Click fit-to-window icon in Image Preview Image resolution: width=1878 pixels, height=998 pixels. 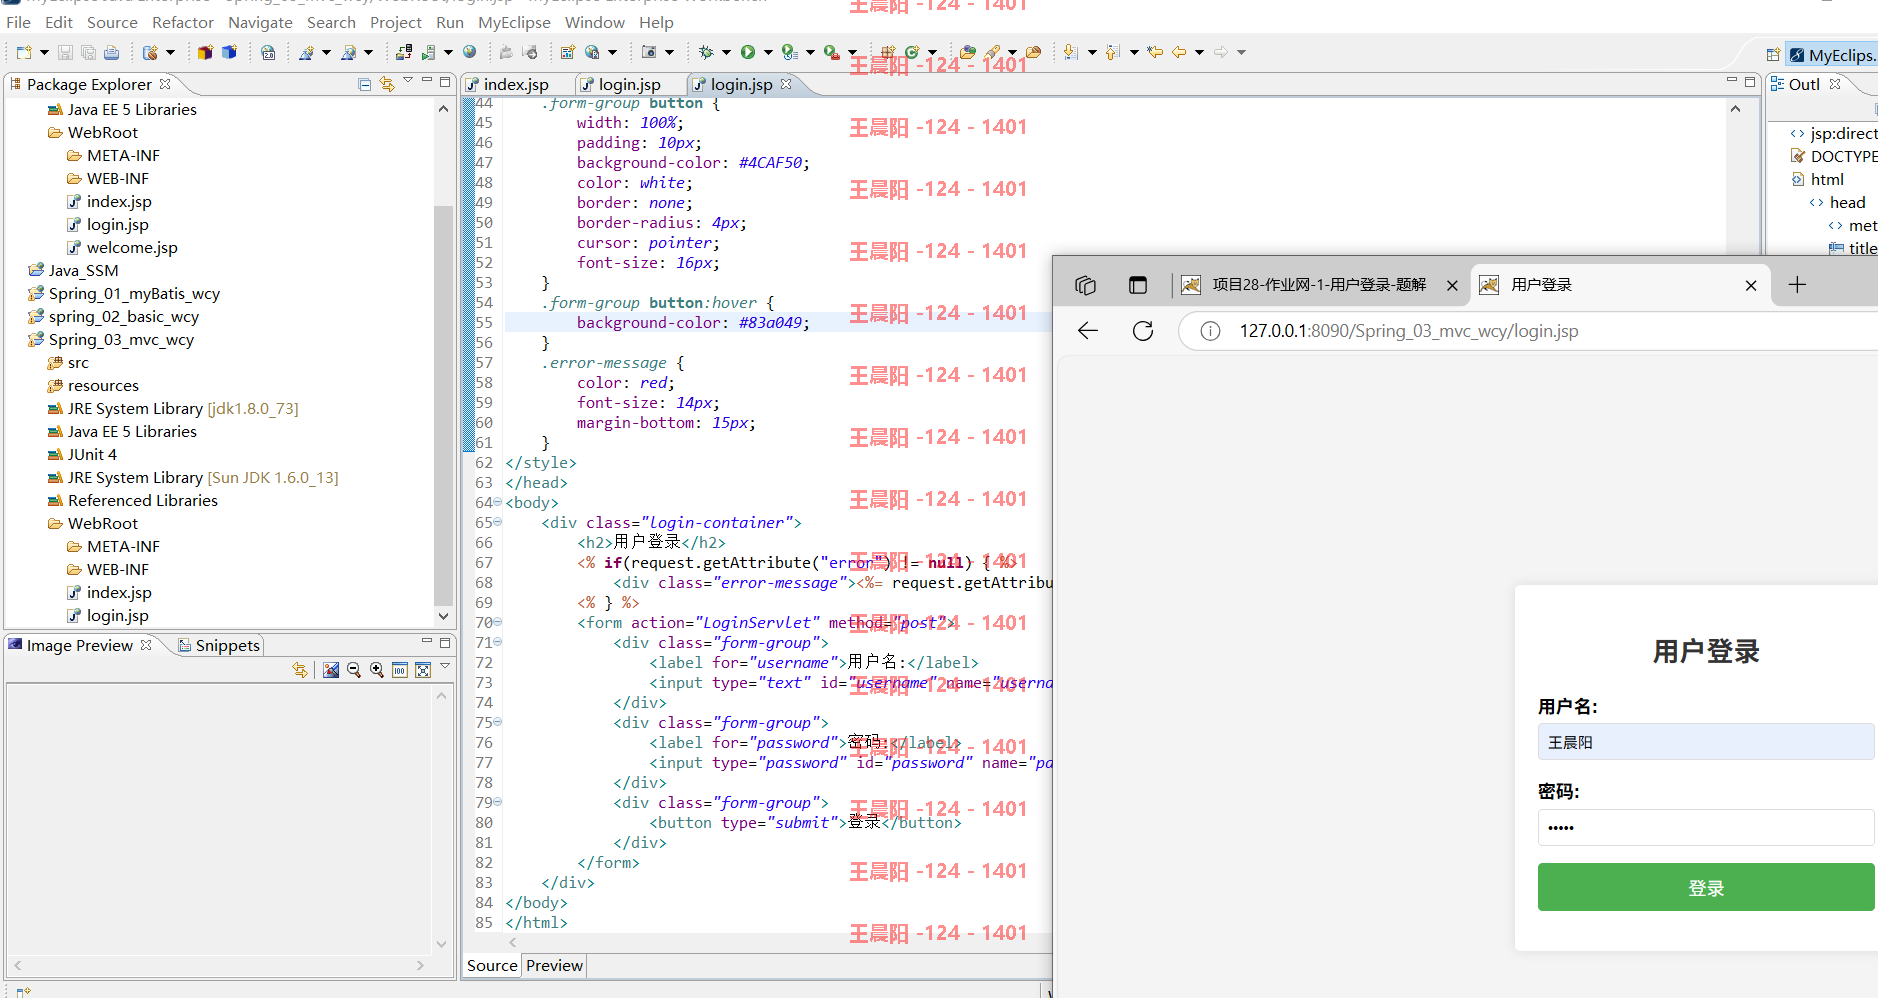click(423, 670)
